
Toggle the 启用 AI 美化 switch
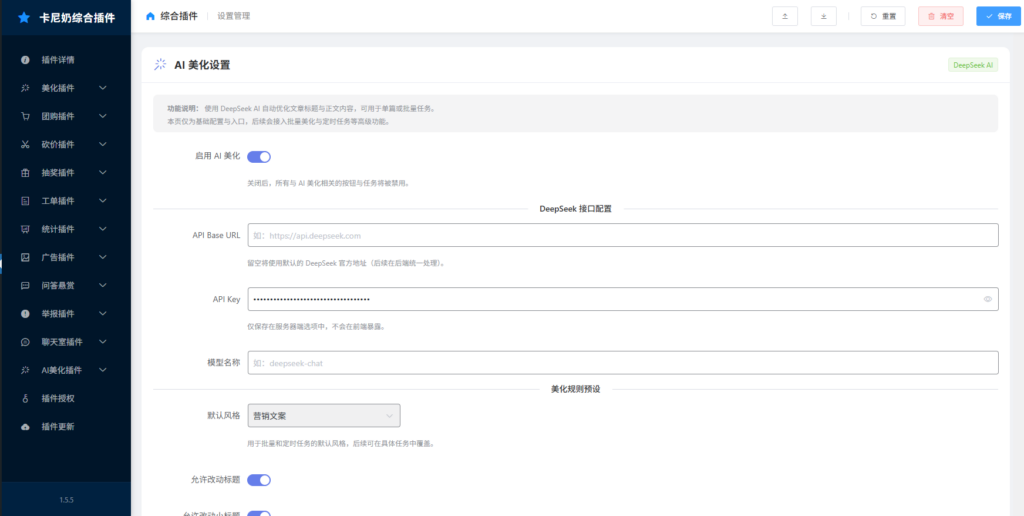259,156
